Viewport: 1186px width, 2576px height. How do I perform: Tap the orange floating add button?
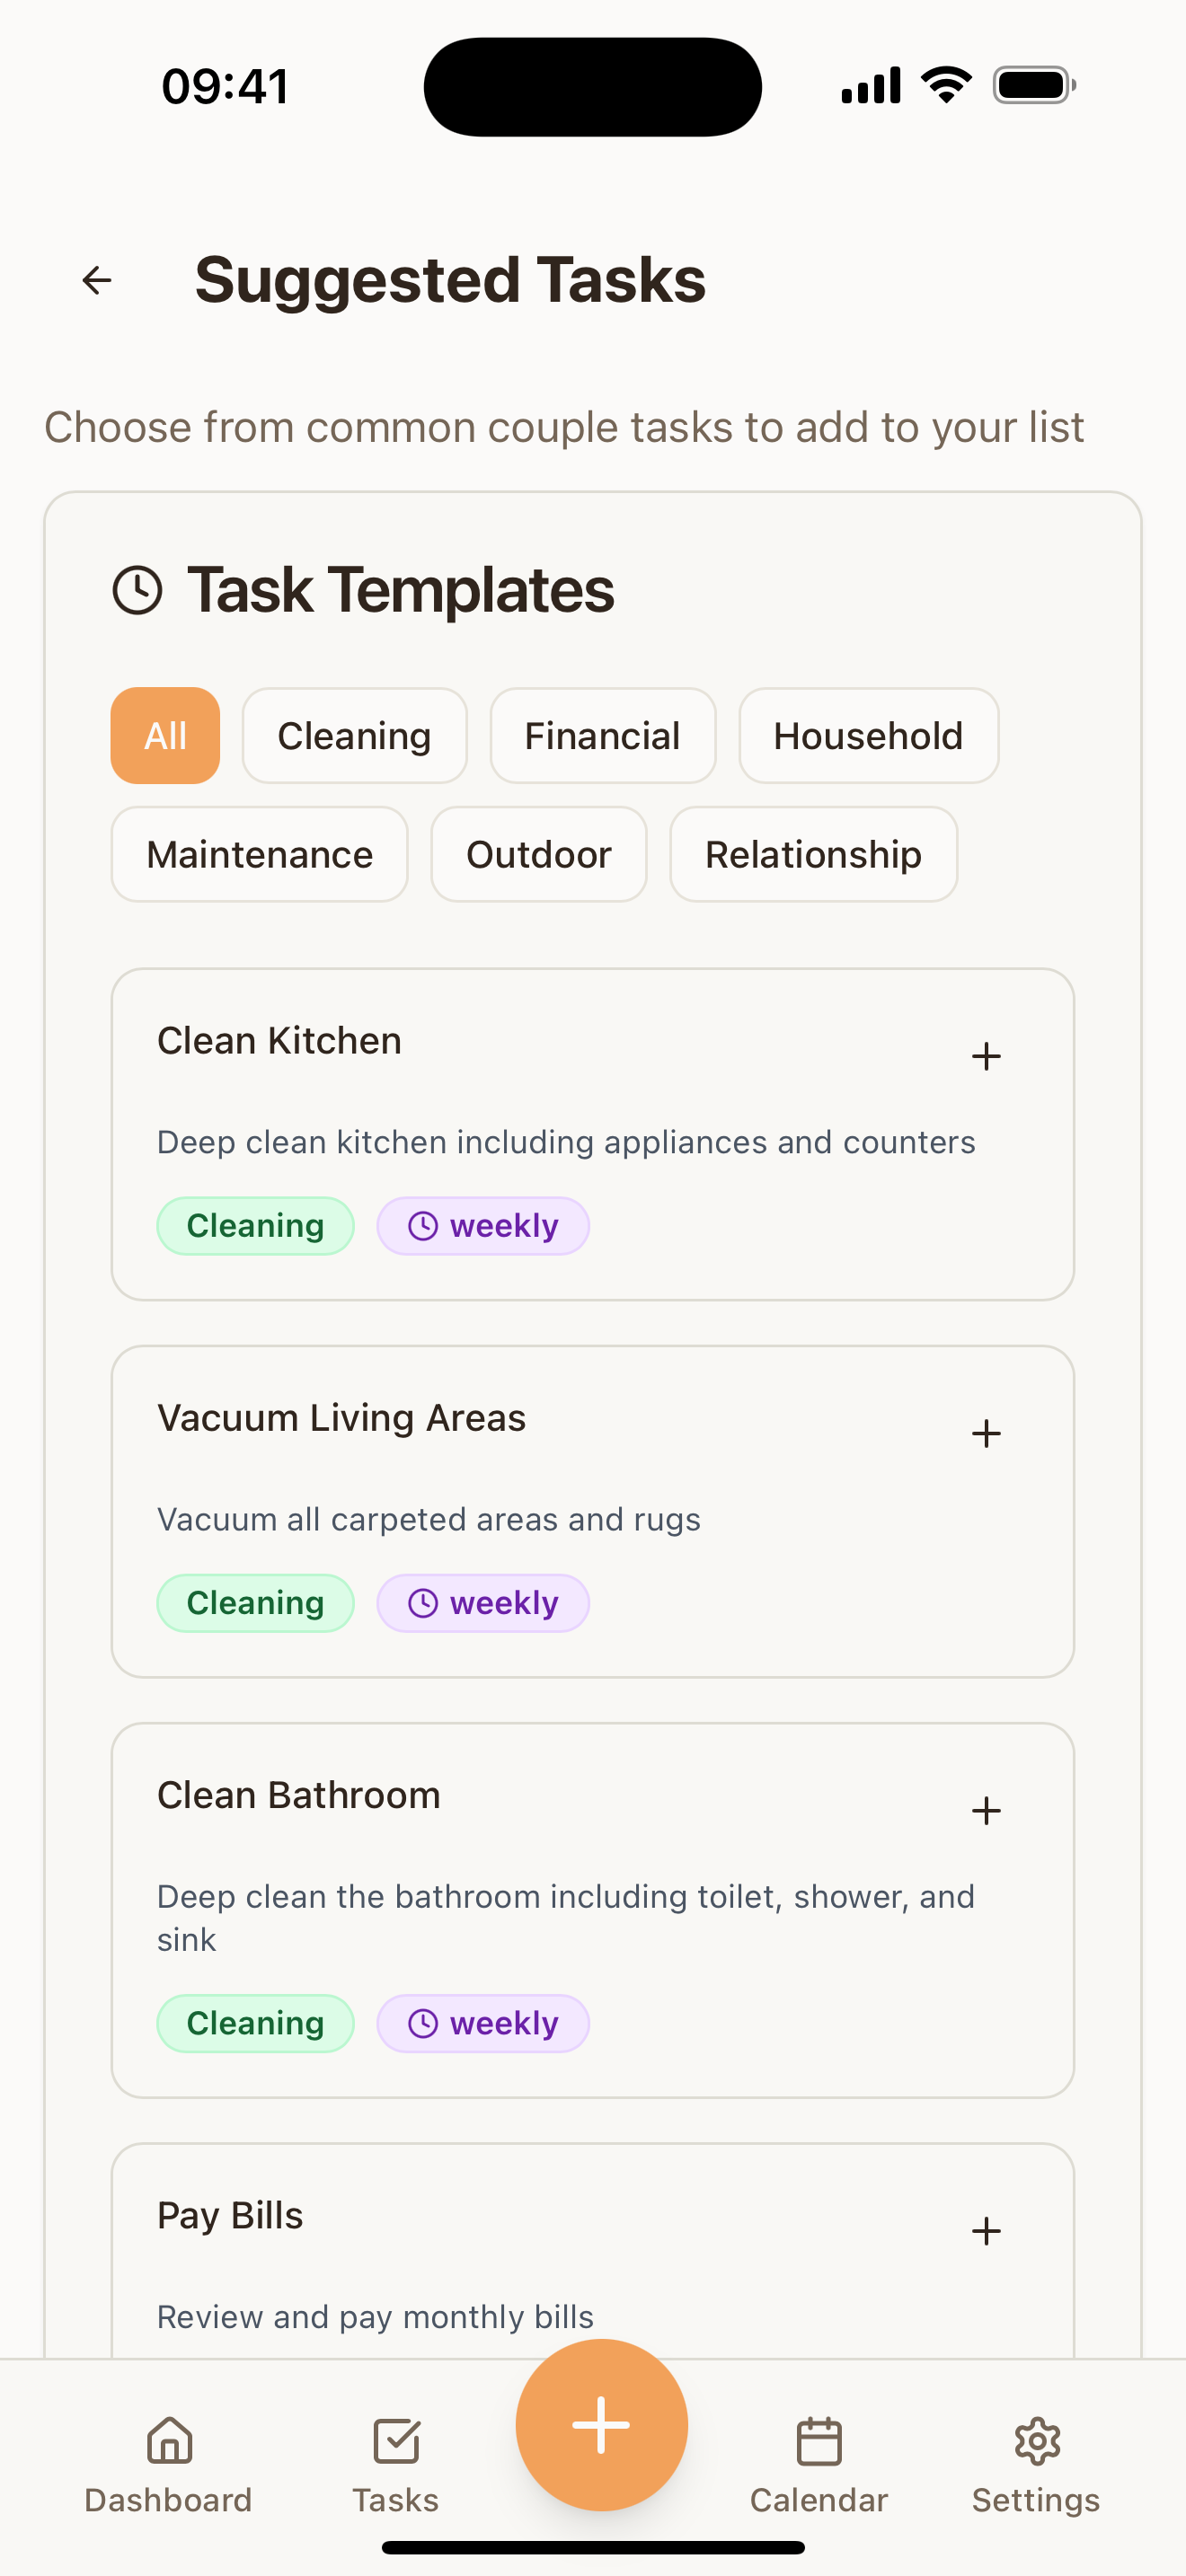pos(601,2424)
